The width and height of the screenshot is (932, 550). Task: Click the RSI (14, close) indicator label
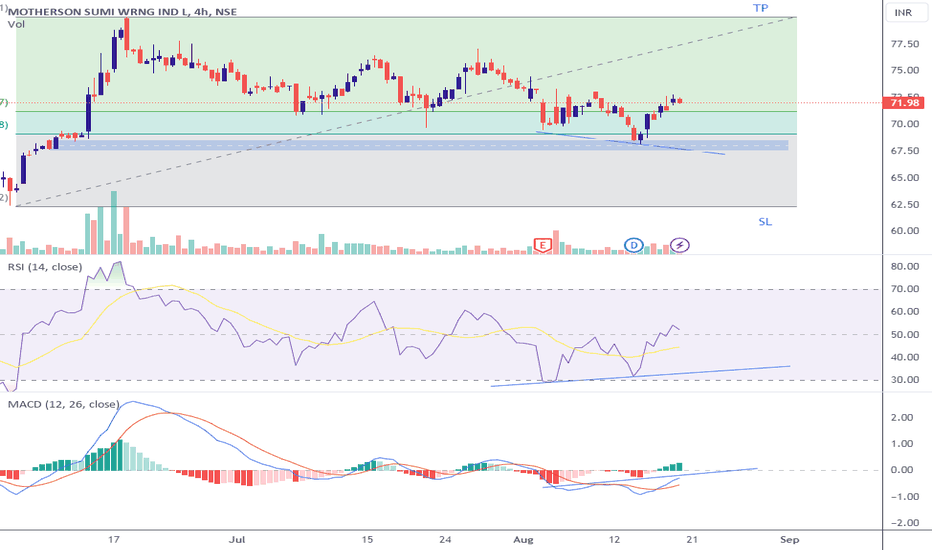pos(45,267)
